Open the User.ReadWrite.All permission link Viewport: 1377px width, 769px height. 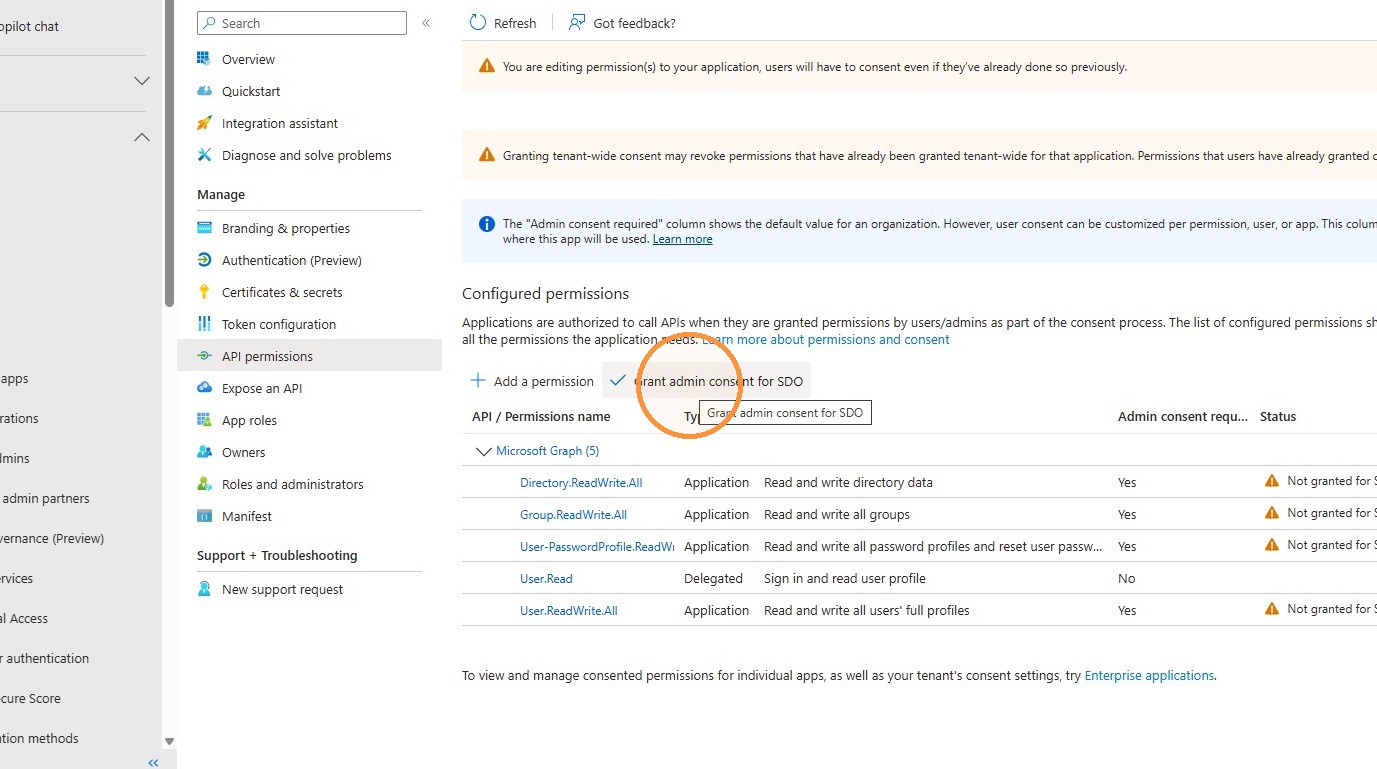pos(569,611)
